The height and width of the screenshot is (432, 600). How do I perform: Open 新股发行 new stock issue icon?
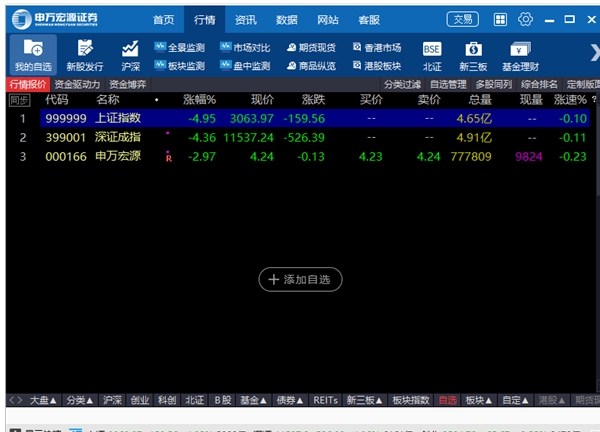click(85, 55)
